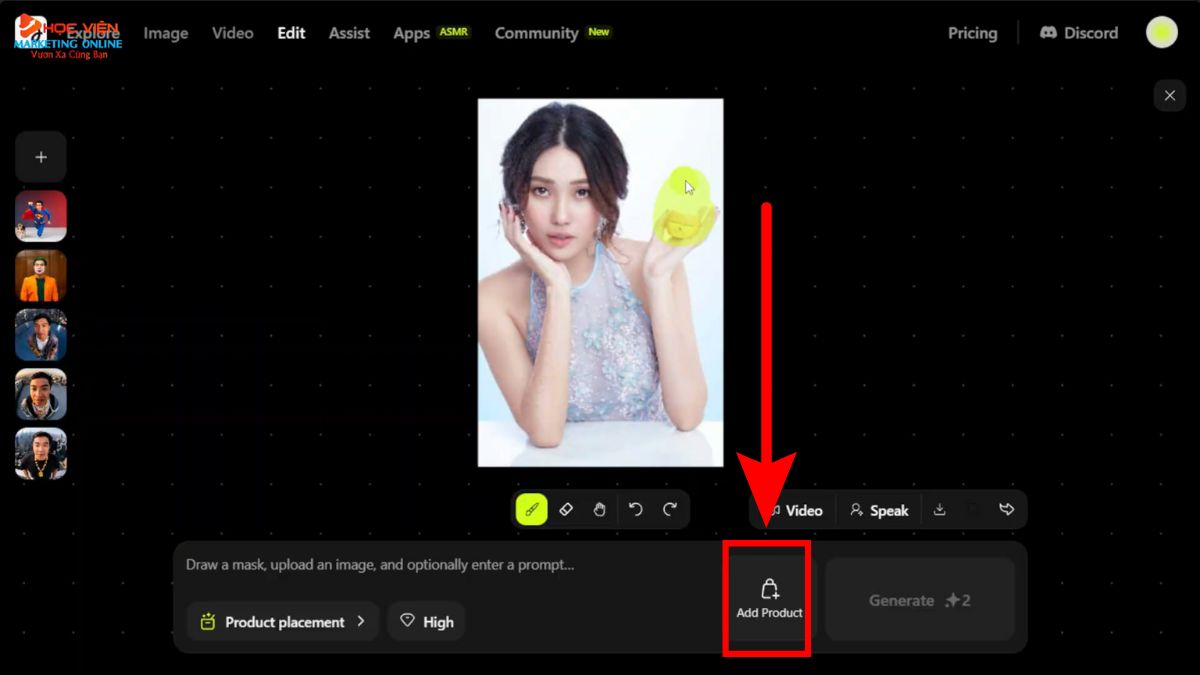
Task: Activate the hand pan tool
Action: [599, 509]
